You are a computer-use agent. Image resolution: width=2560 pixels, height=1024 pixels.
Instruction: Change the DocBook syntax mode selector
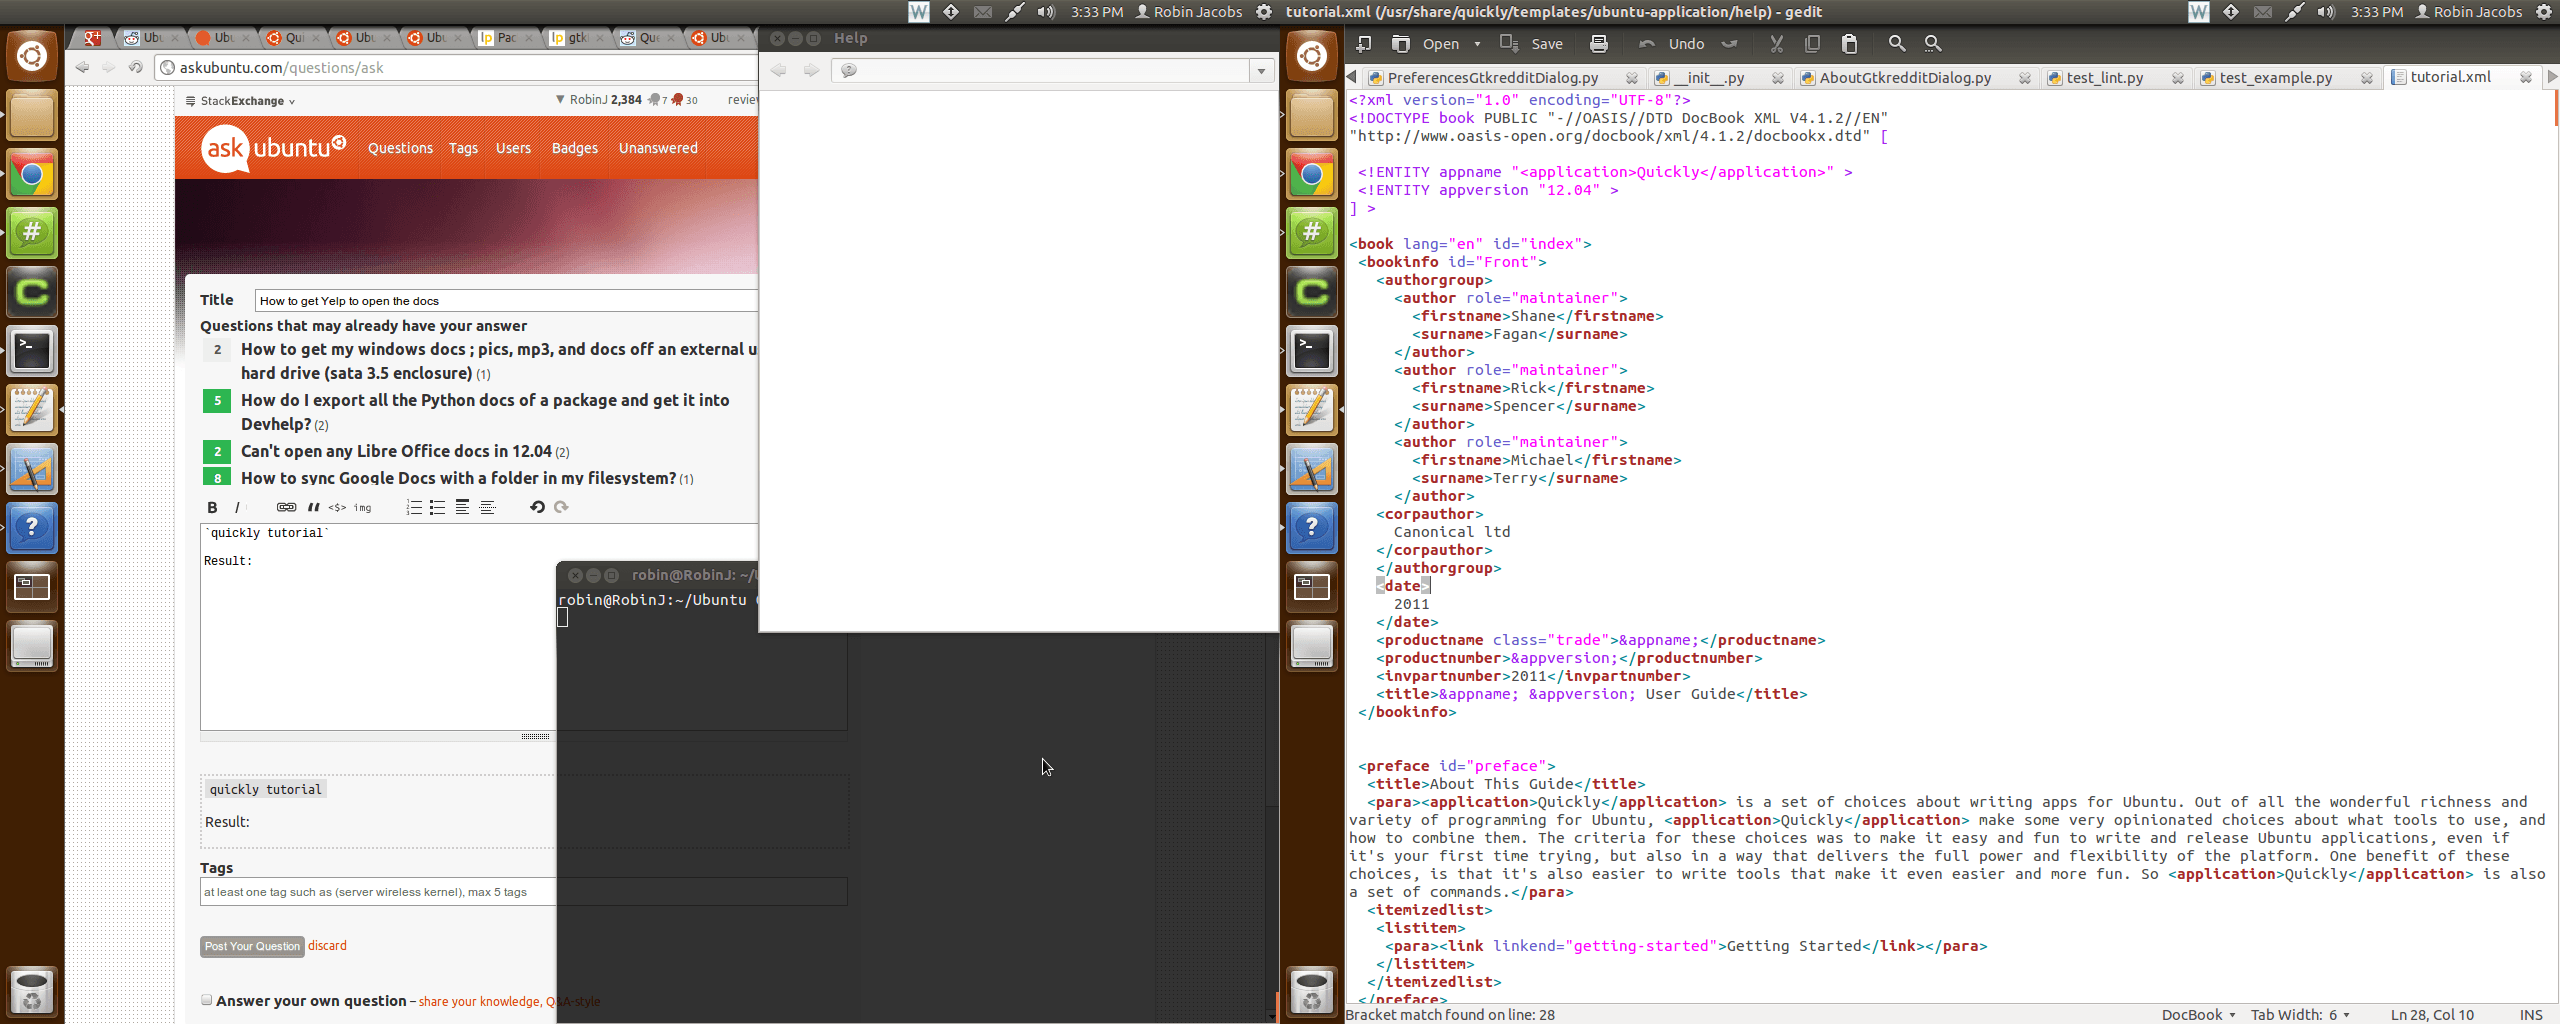[x=2198, y=1014]
